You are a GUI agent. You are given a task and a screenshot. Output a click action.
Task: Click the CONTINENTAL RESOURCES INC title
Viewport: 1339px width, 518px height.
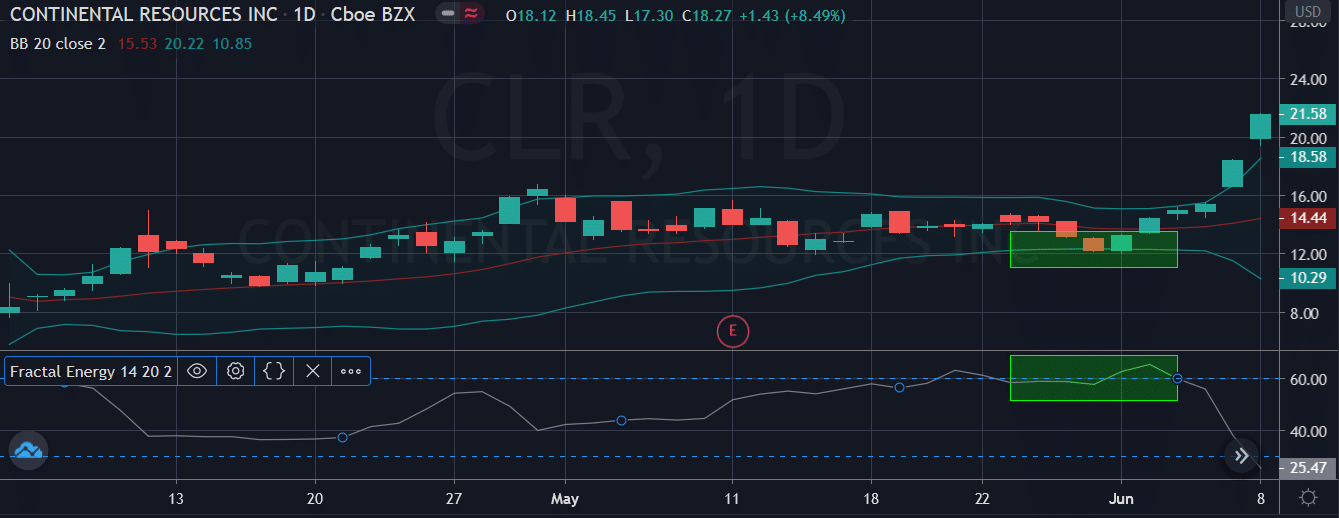(x=143, y=16)
